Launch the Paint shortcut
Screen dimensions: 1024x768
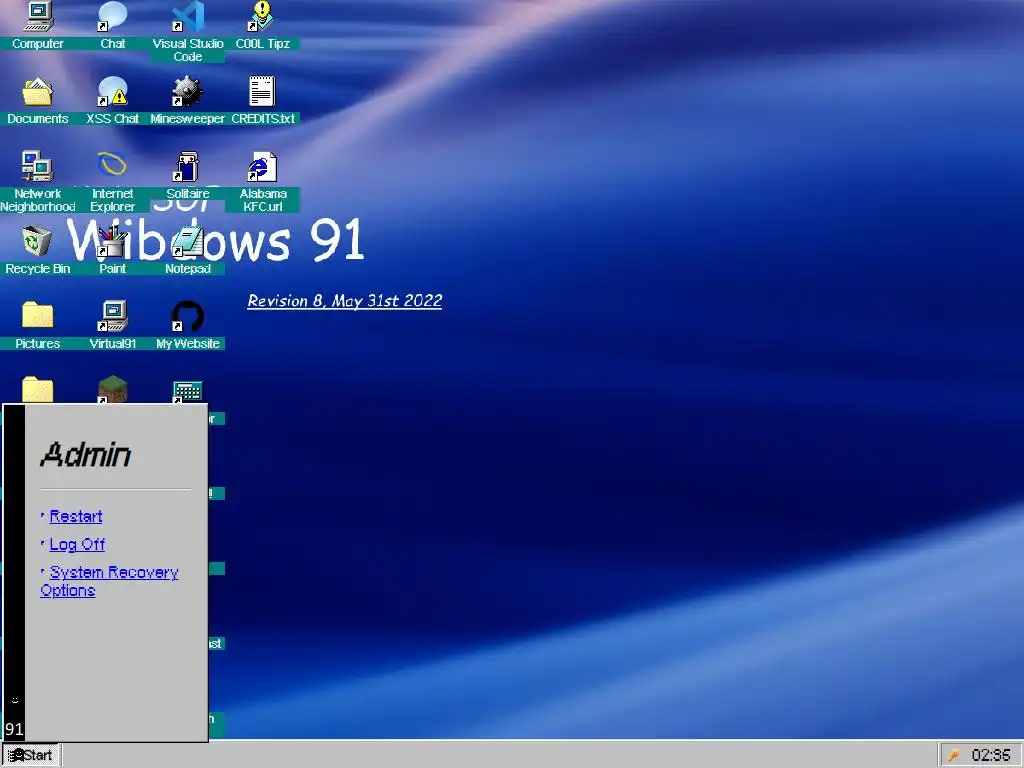click(x=112, y=251)
